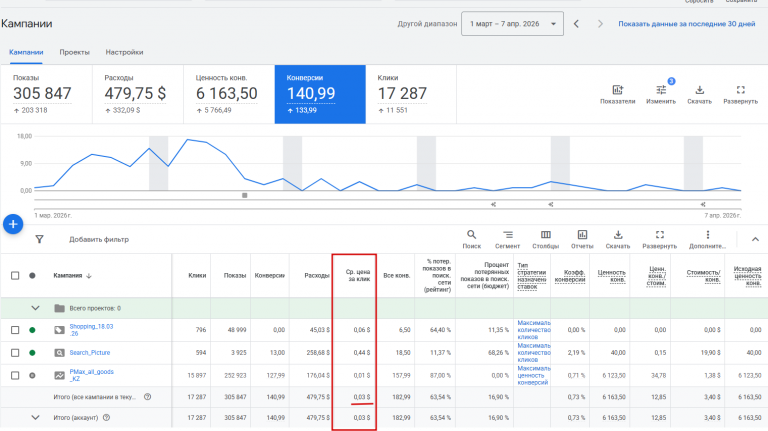This screenshot has width=768, height=431.
Task: Click status dot in table header
Action: click(x=32, y=275)
